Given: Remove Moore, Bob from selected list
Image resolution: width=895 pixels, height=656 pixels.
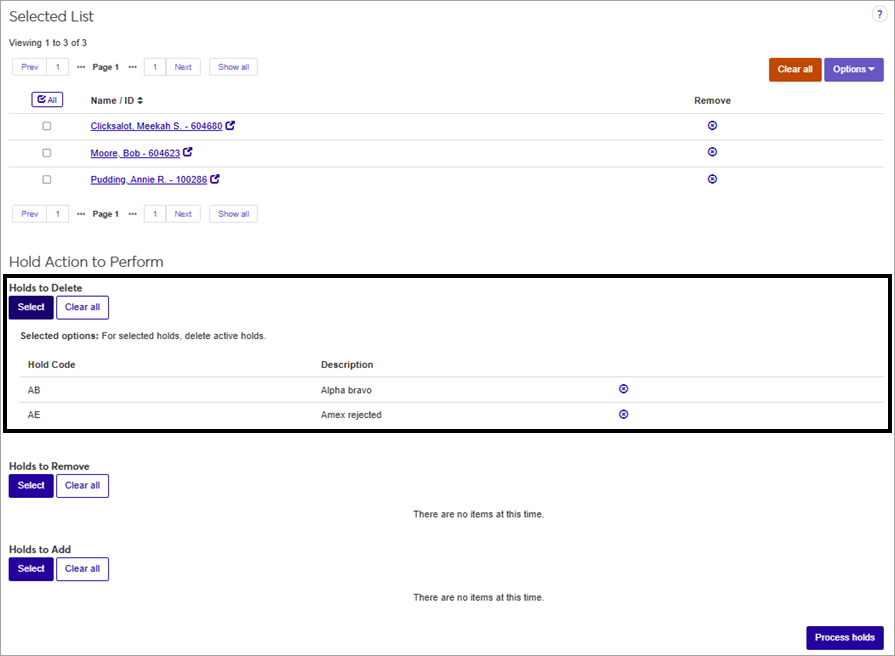Looking at the screenshot, I should 712,152.
